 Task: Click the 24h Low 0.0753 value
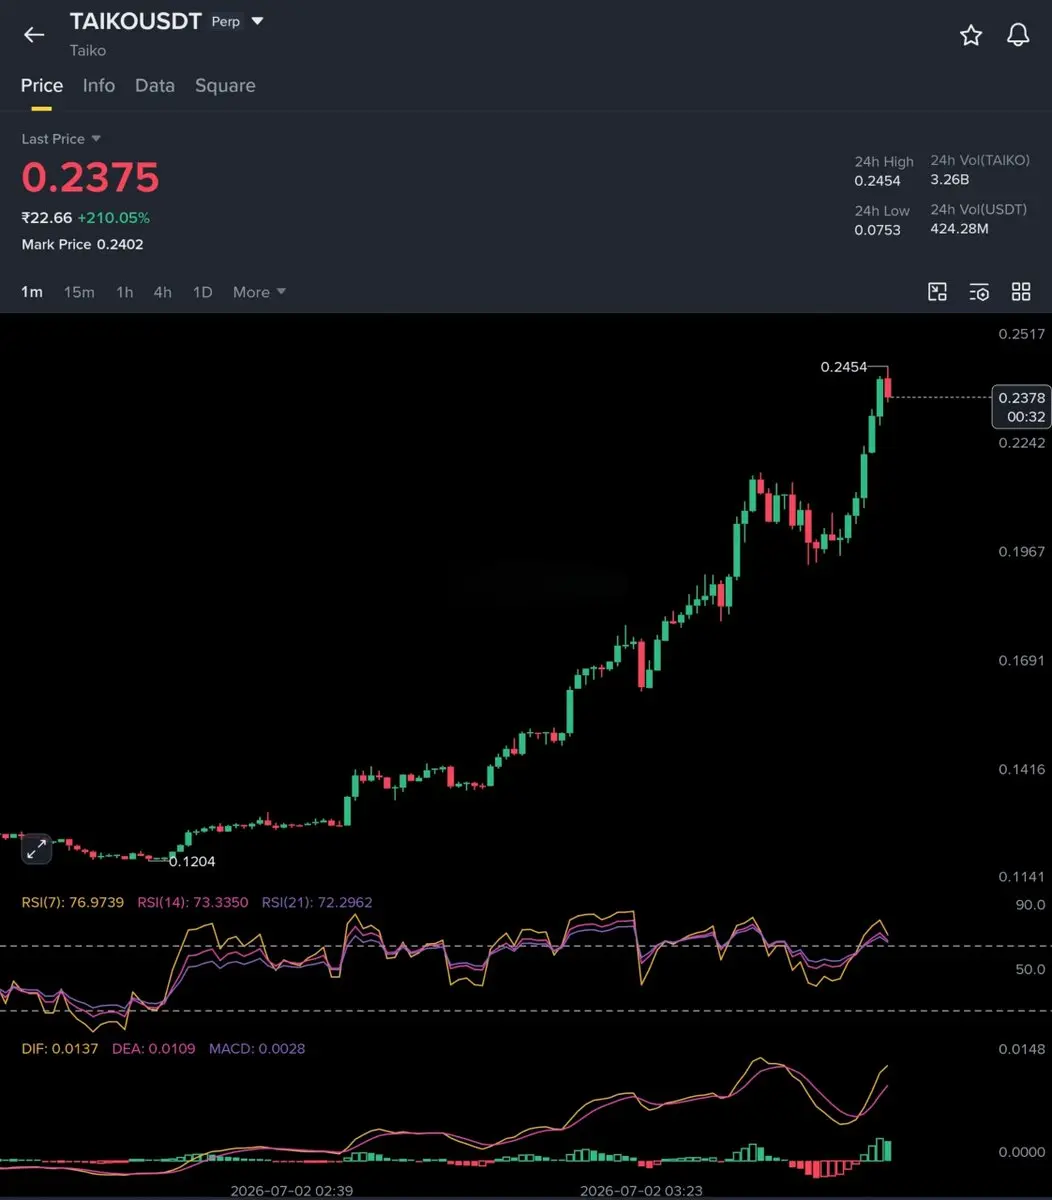tap(878, 230)
